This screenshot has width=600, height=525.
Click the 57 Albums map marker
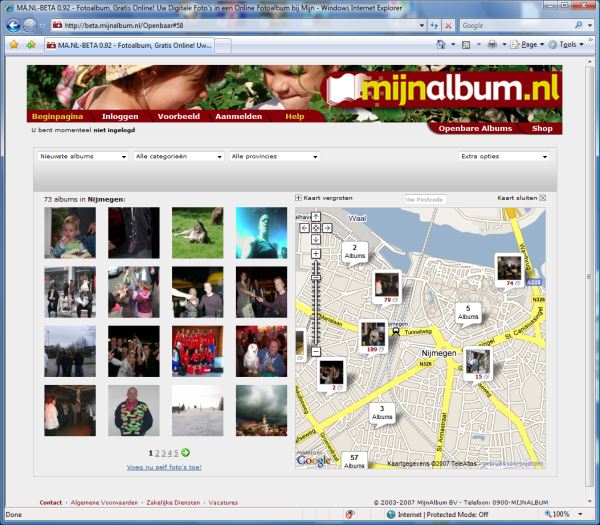click(x=354, y=461)
